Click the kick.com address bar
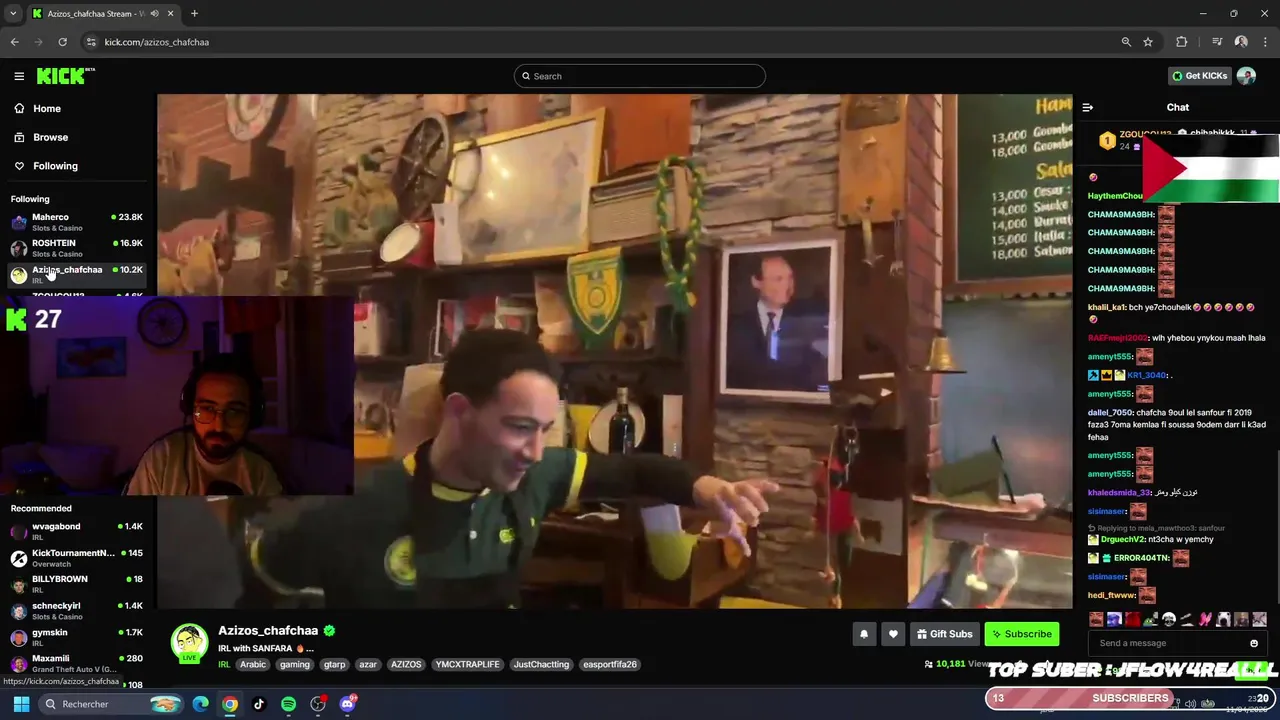The height and width of the screenshot is (720, 1280). point(600,42)
